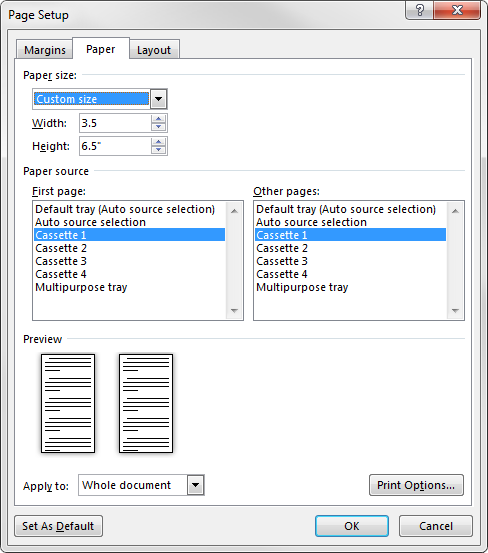Click Other pages list scroll up arrow
The image size is (488, 553).
pos(455,211)
